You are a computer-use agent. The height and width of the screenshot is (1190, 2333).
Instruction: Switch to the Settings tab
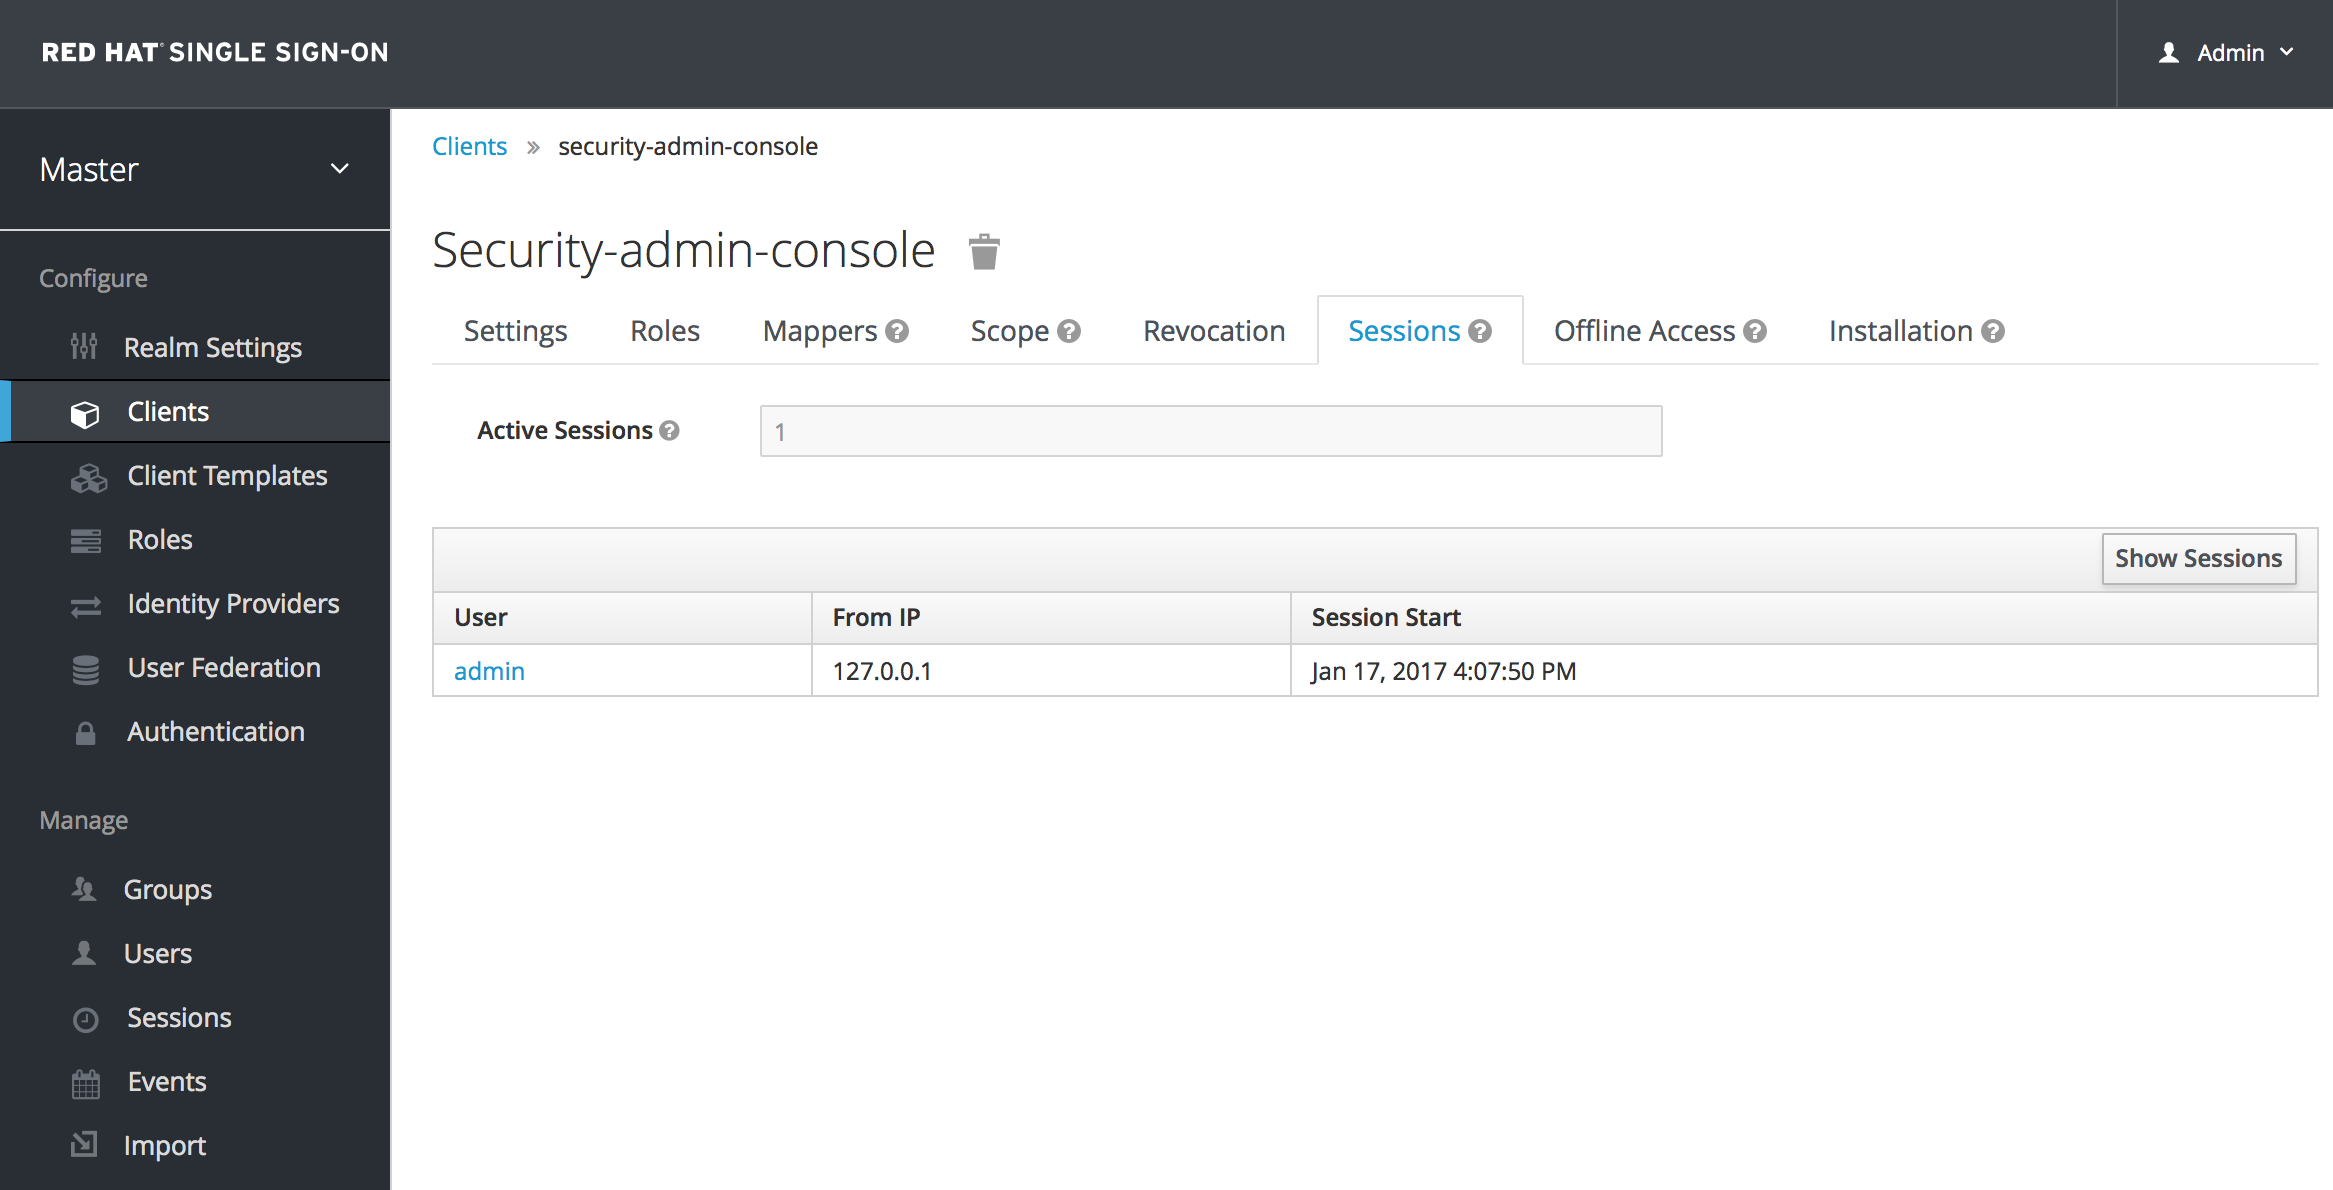(x=517, y=331)
